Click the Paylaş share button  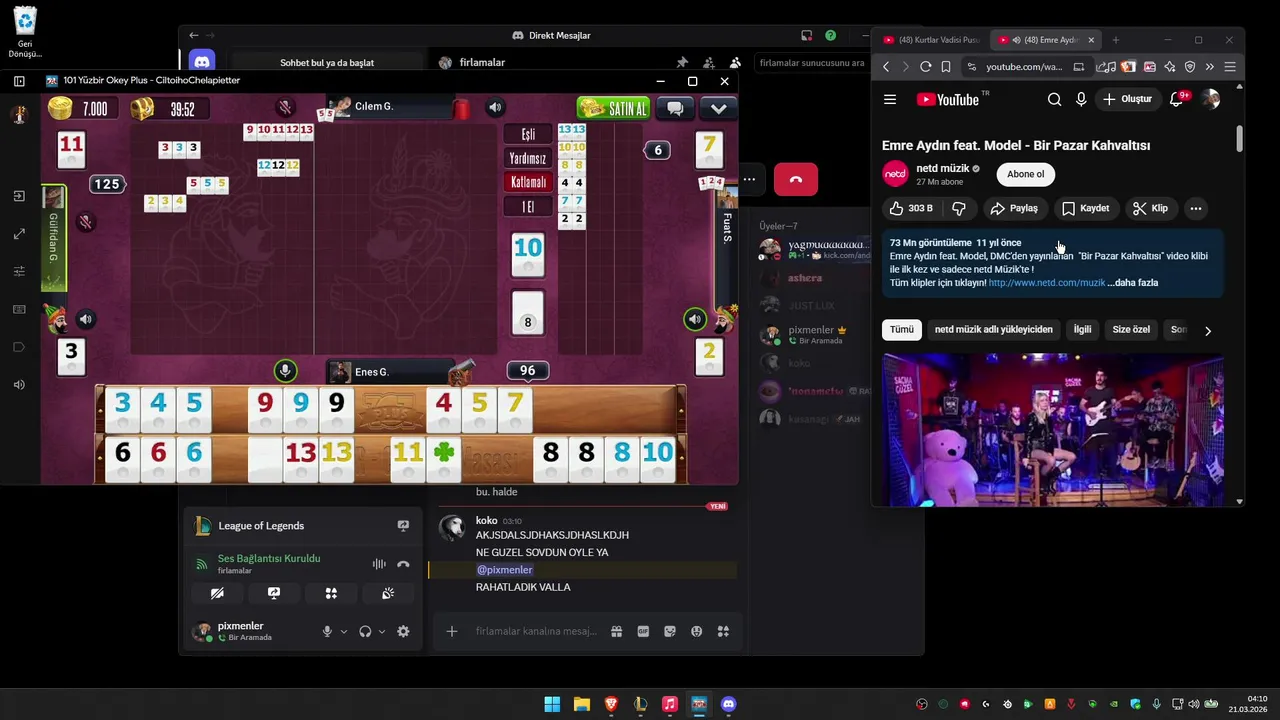(x=1014, y=208)
